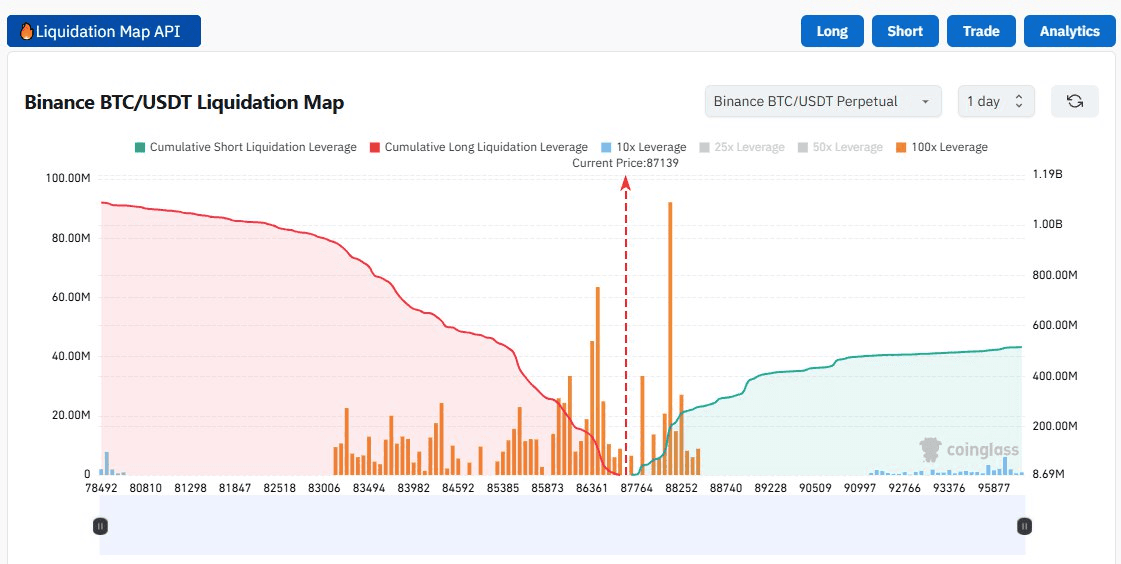Screen dimensions: 1121x564
Task: Click the flame icon in Liquidation Map API
Action: pyautogui.click(x=26, y=31)
